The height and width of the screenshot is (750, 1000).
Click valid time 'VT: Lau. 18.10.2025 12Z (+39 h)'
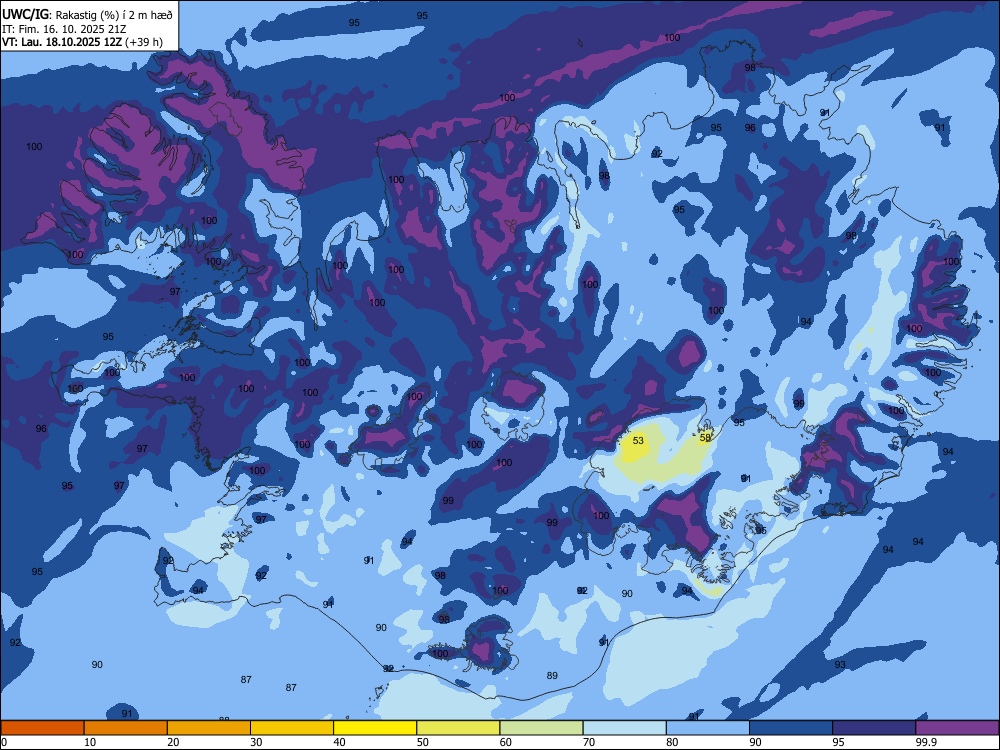click(x=82, y=42)
